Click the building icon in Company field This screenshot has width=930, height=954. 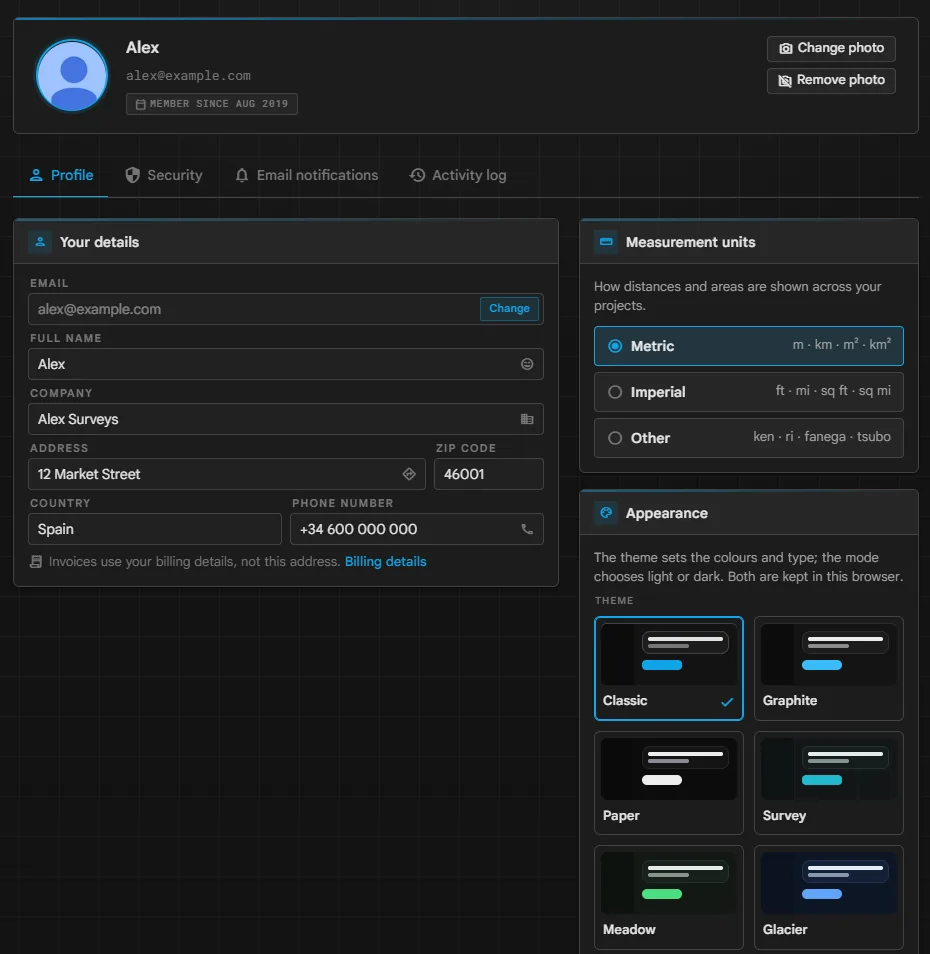(527, 419)
